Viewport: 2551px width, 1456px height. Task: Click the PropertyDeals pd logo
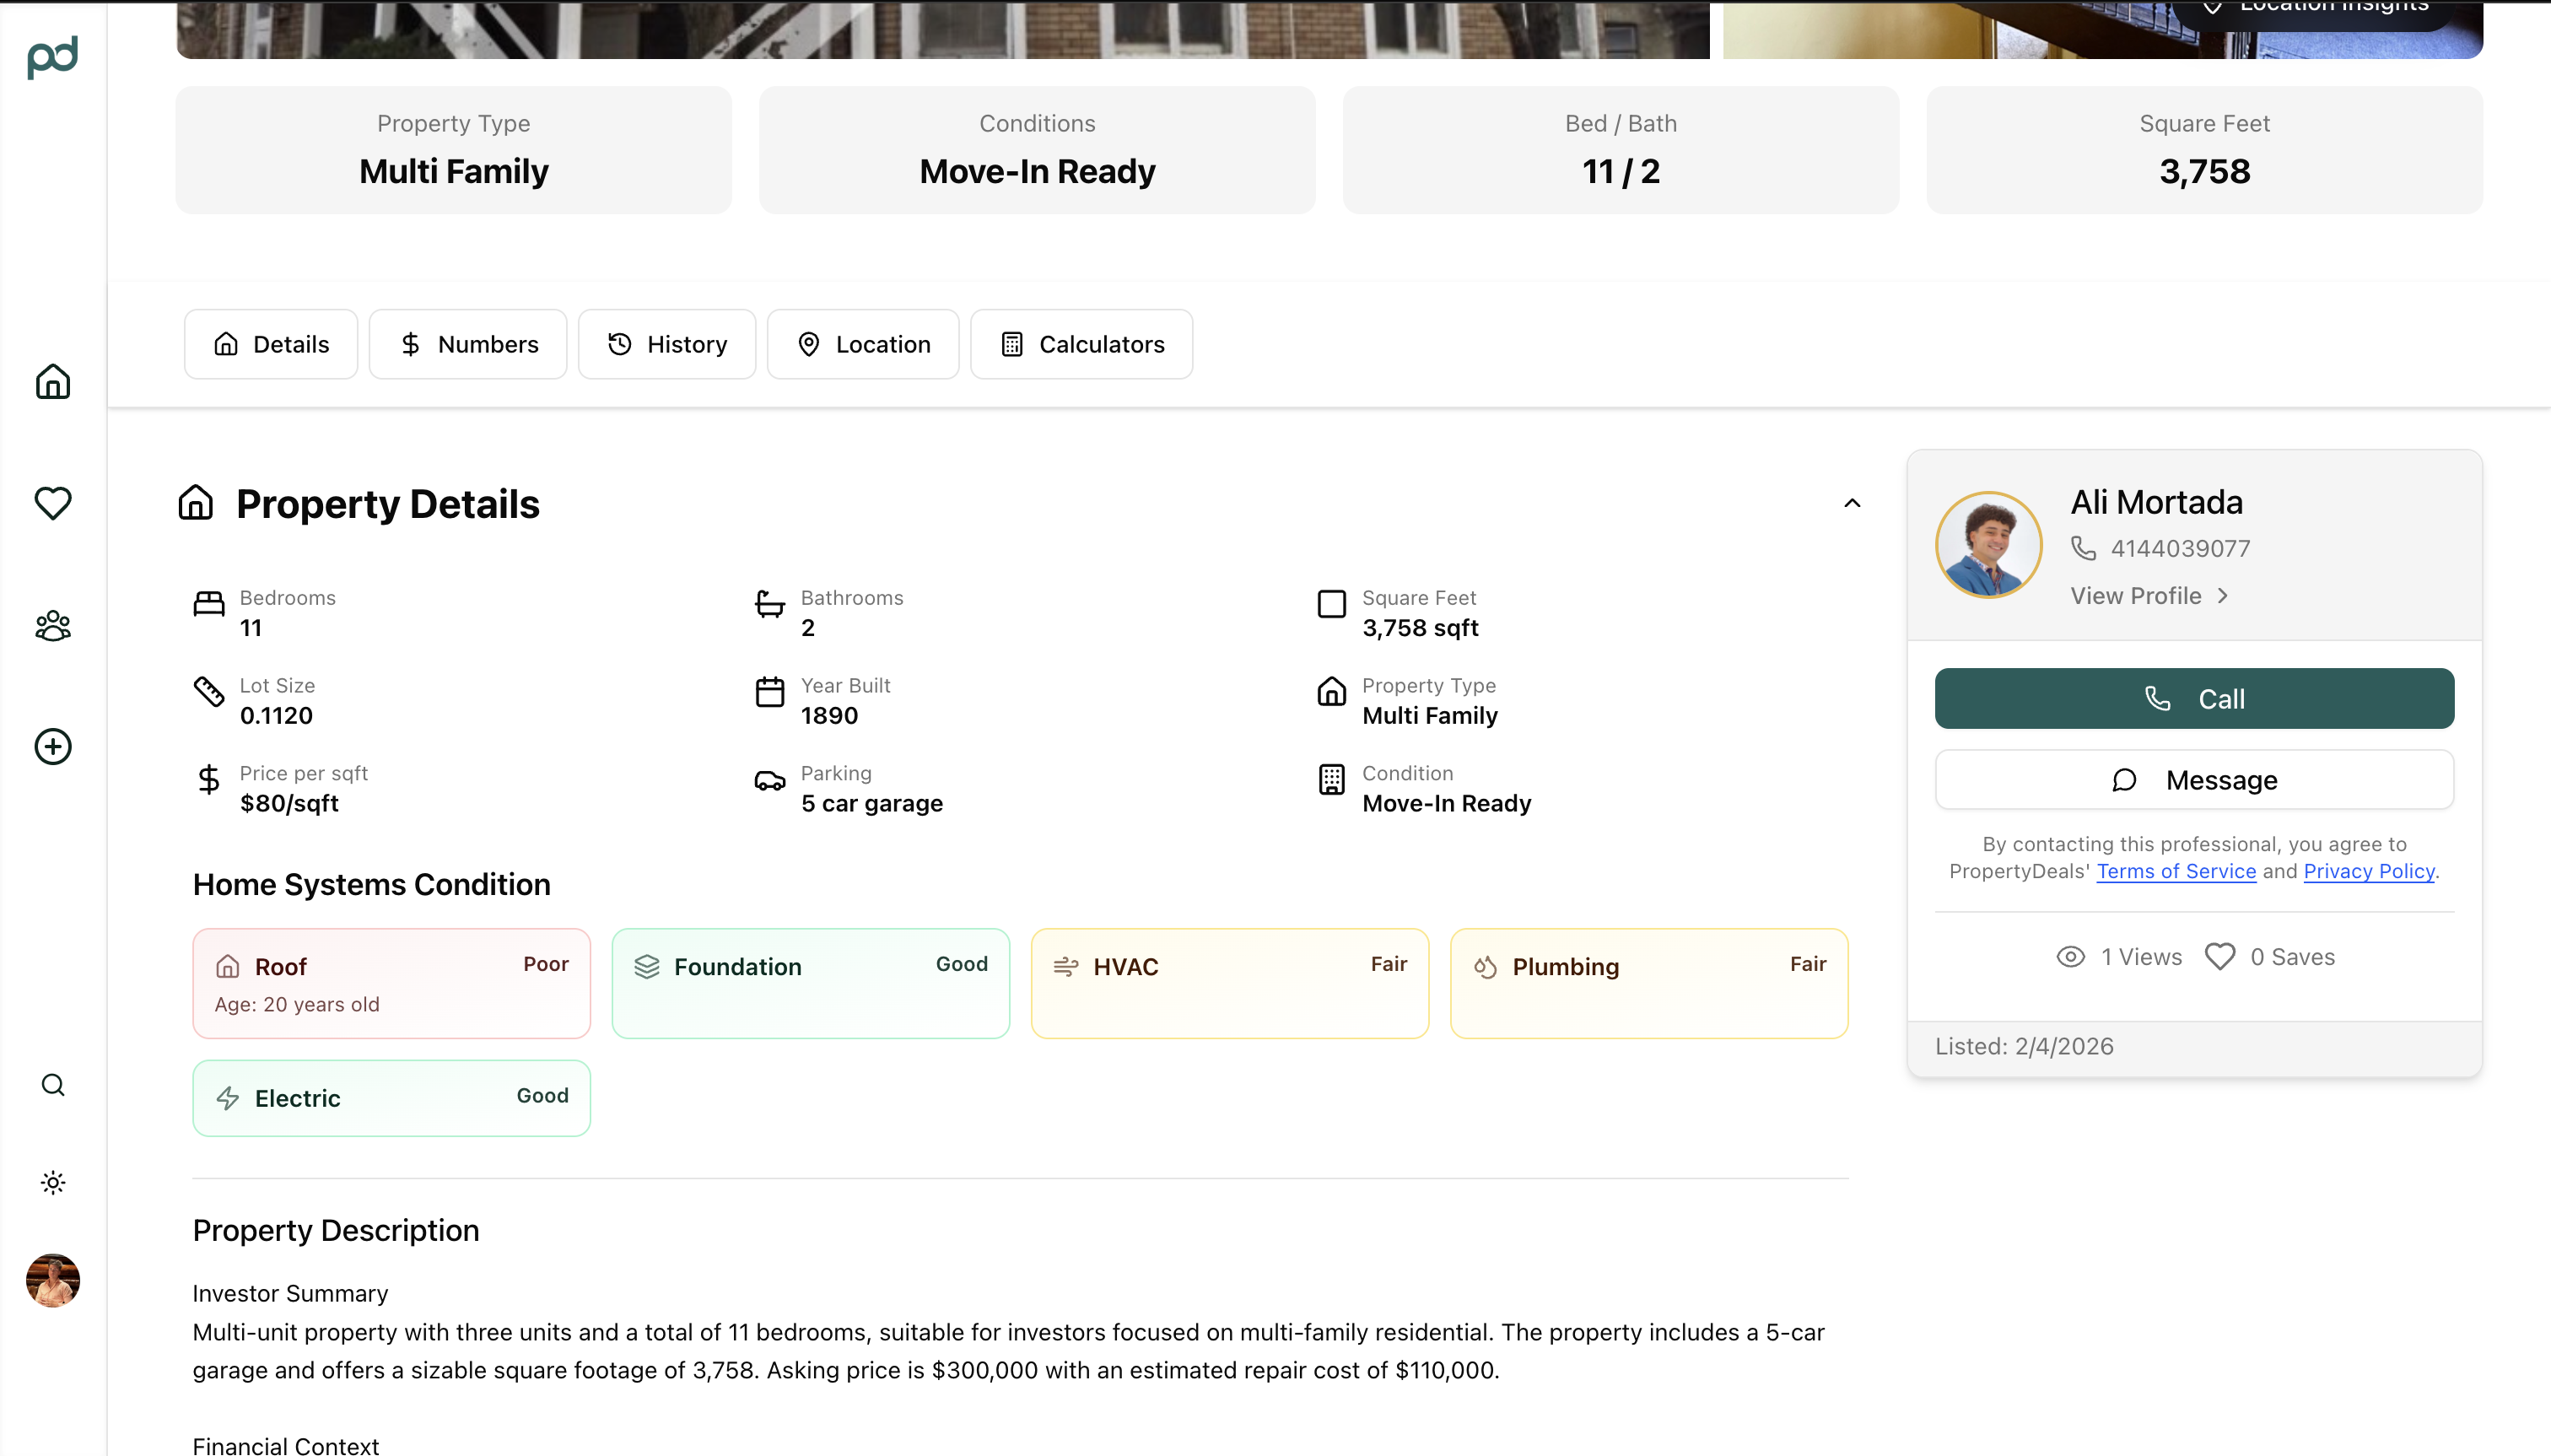[52, 57]
